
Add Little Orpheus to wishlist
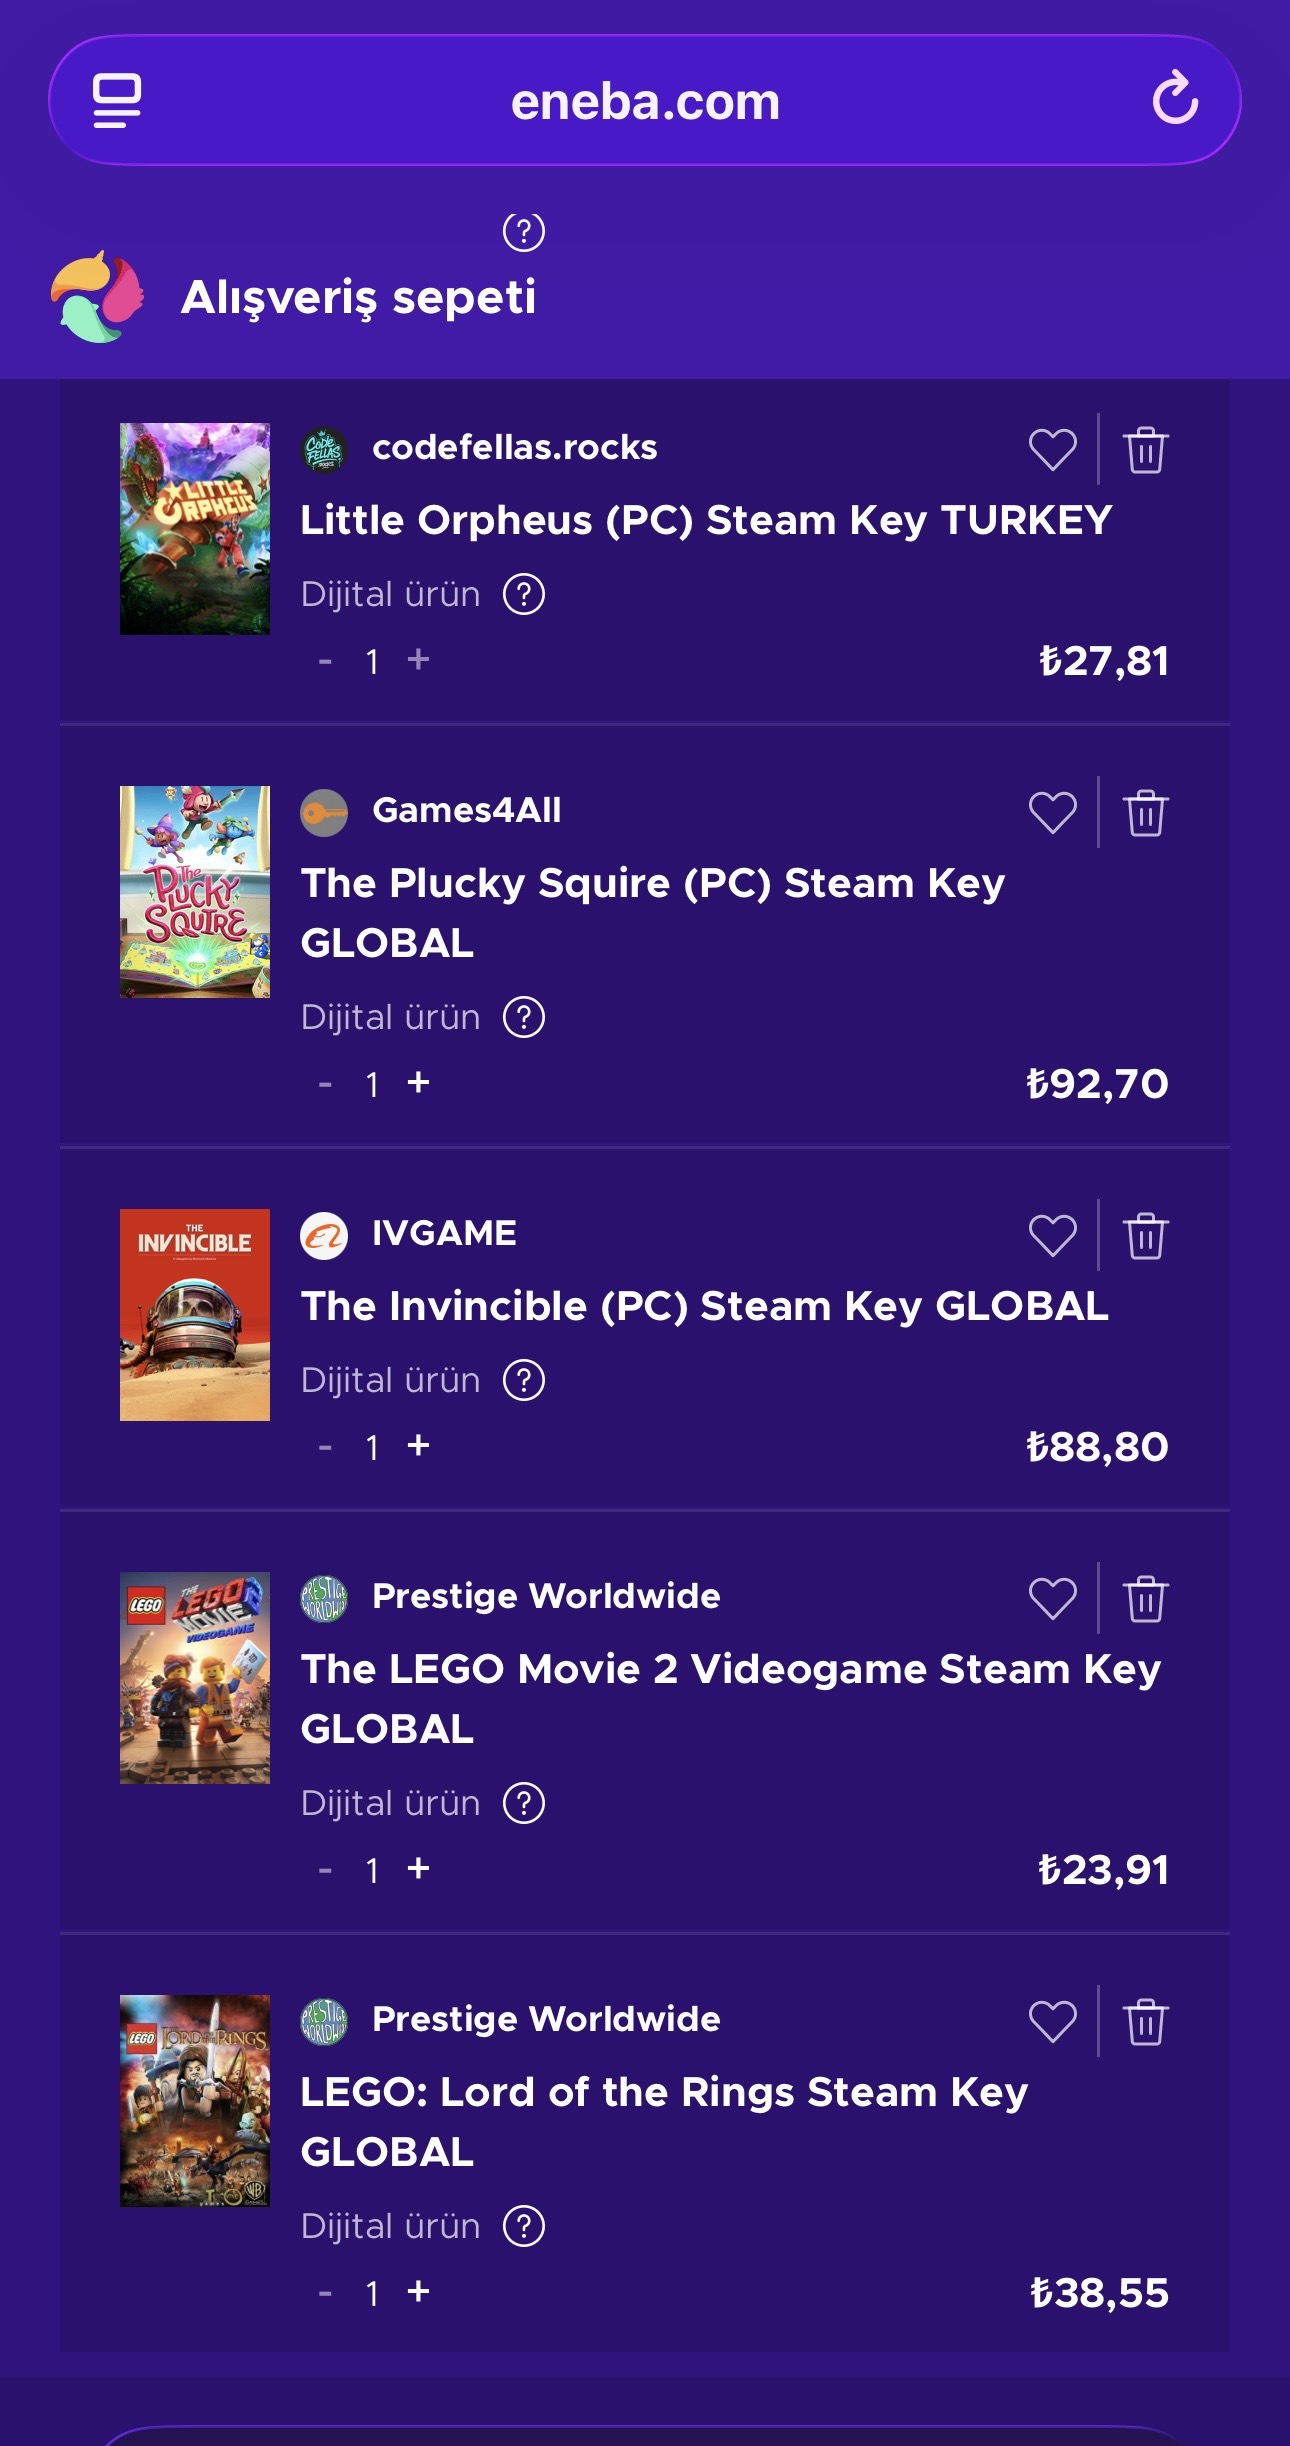[x=1053, y=449]
